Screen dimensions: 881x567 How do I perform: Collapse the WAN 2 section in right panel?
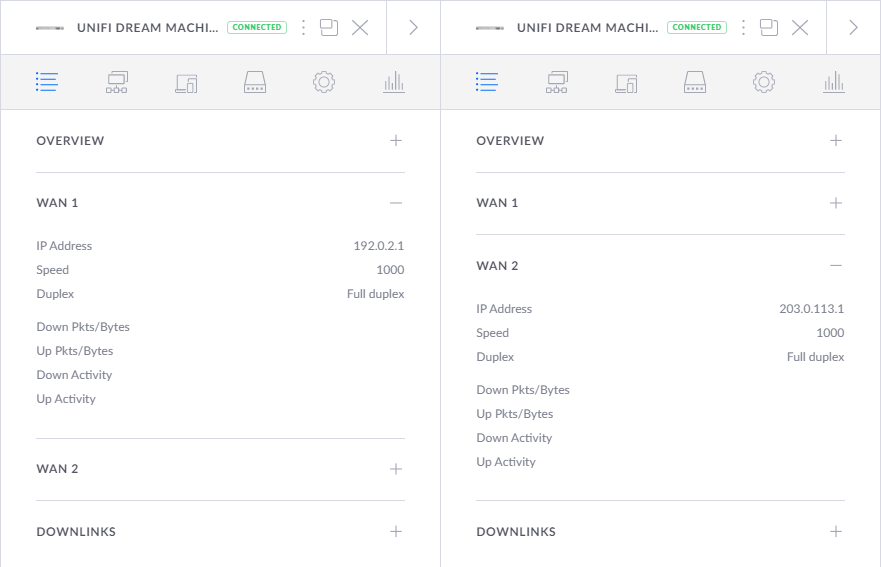[x=836, y=266]
